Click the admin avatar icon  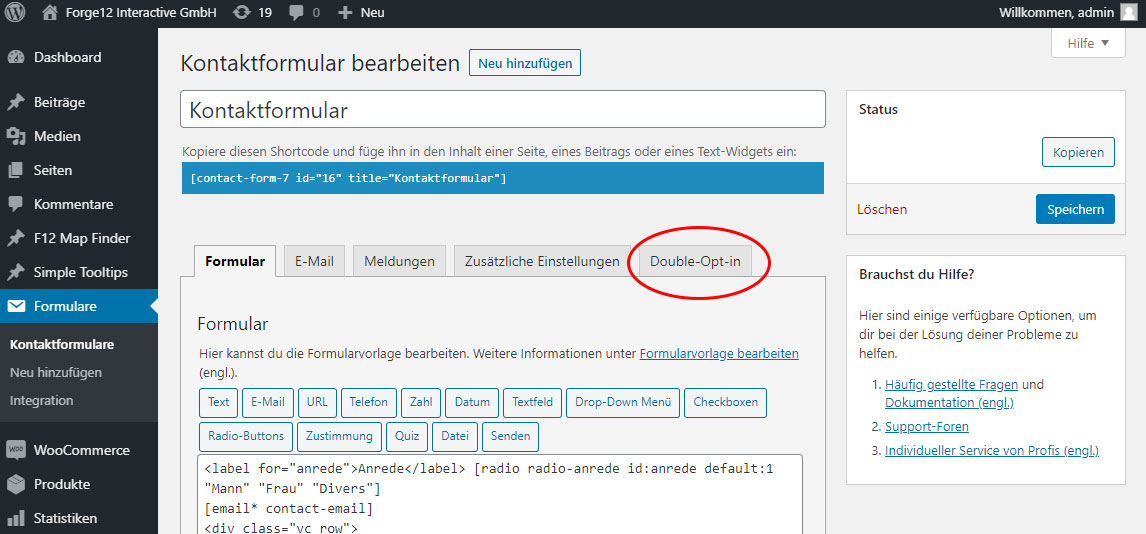click(x=1128, y=12)
